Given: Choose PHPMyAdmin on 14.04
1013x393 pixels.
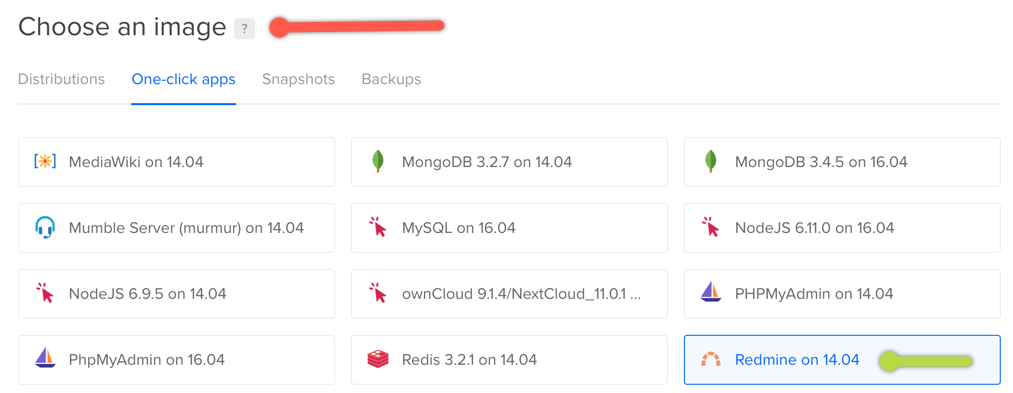Looking at the screenshot, I should (x=842, y=294).
